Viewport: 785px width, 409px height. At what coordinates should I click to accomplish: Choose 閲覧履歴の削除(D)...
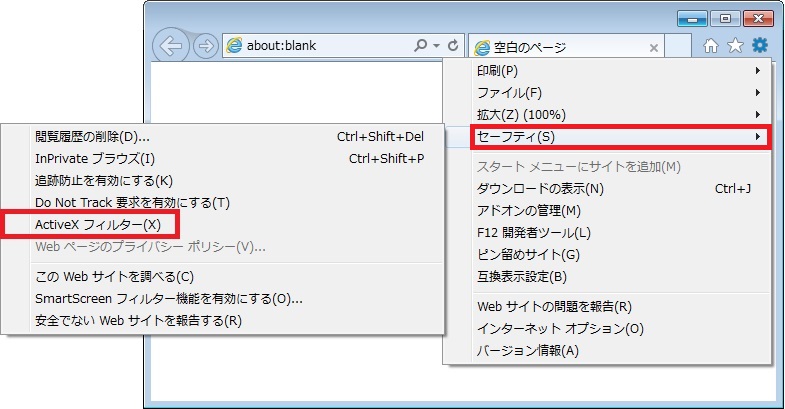click(223, 137)
